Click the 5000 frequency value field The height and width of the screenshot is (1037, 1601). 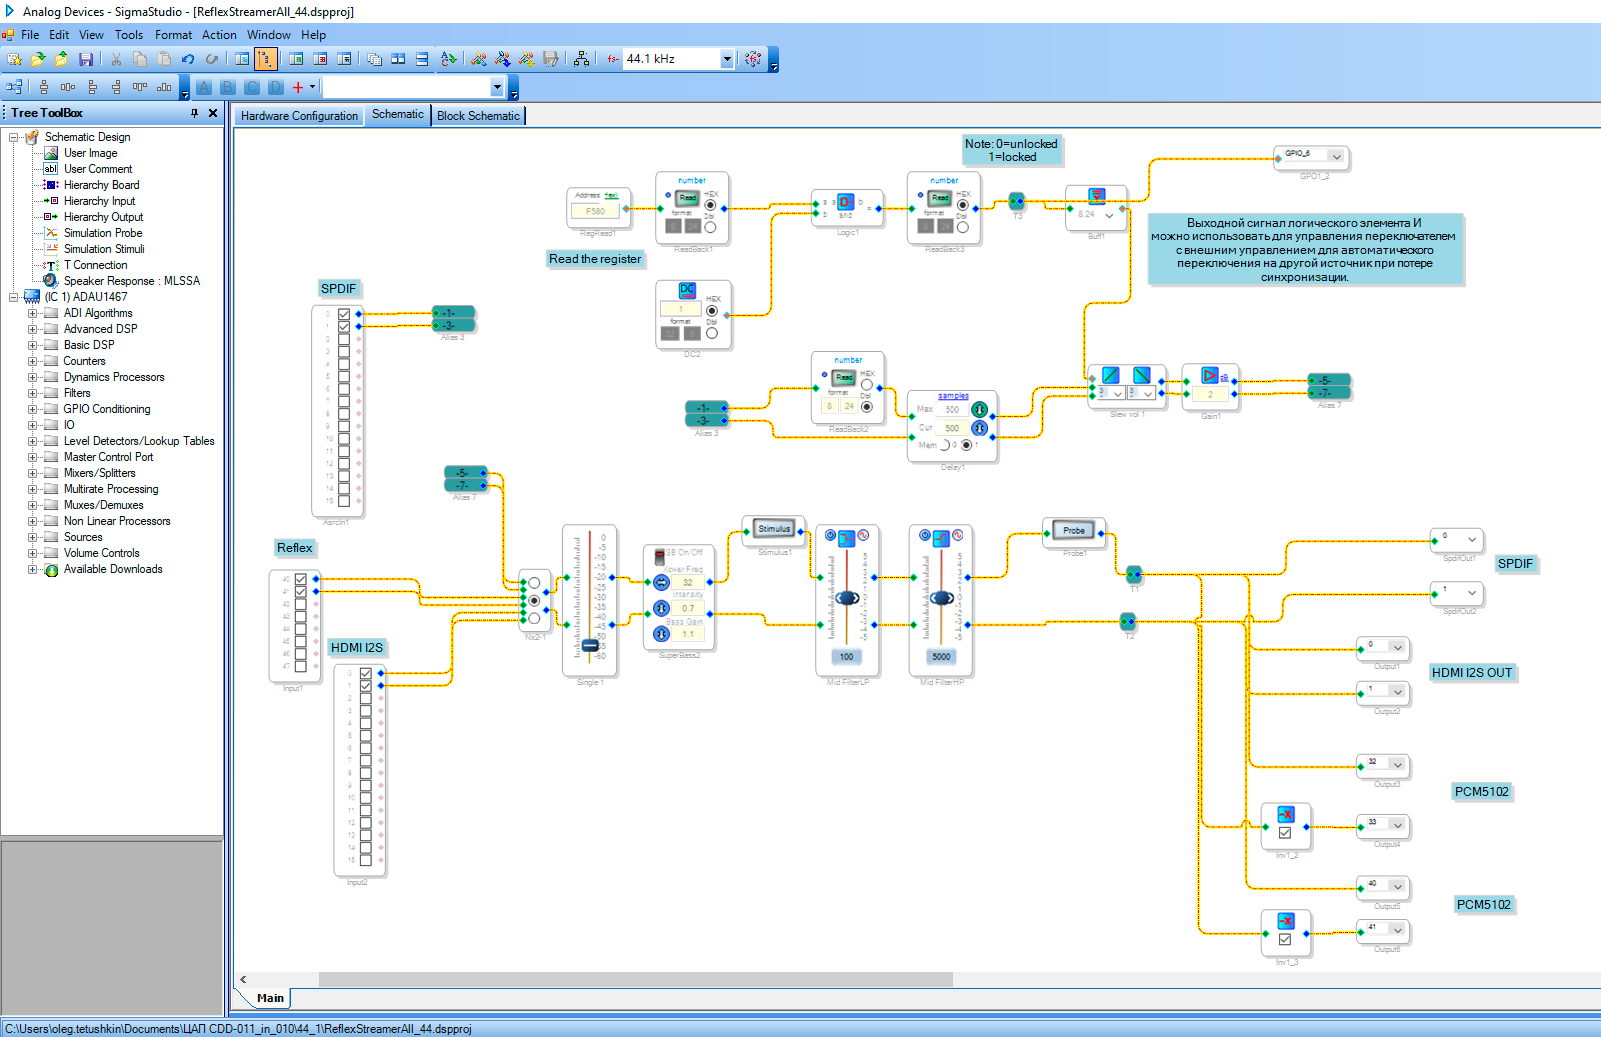941,657
